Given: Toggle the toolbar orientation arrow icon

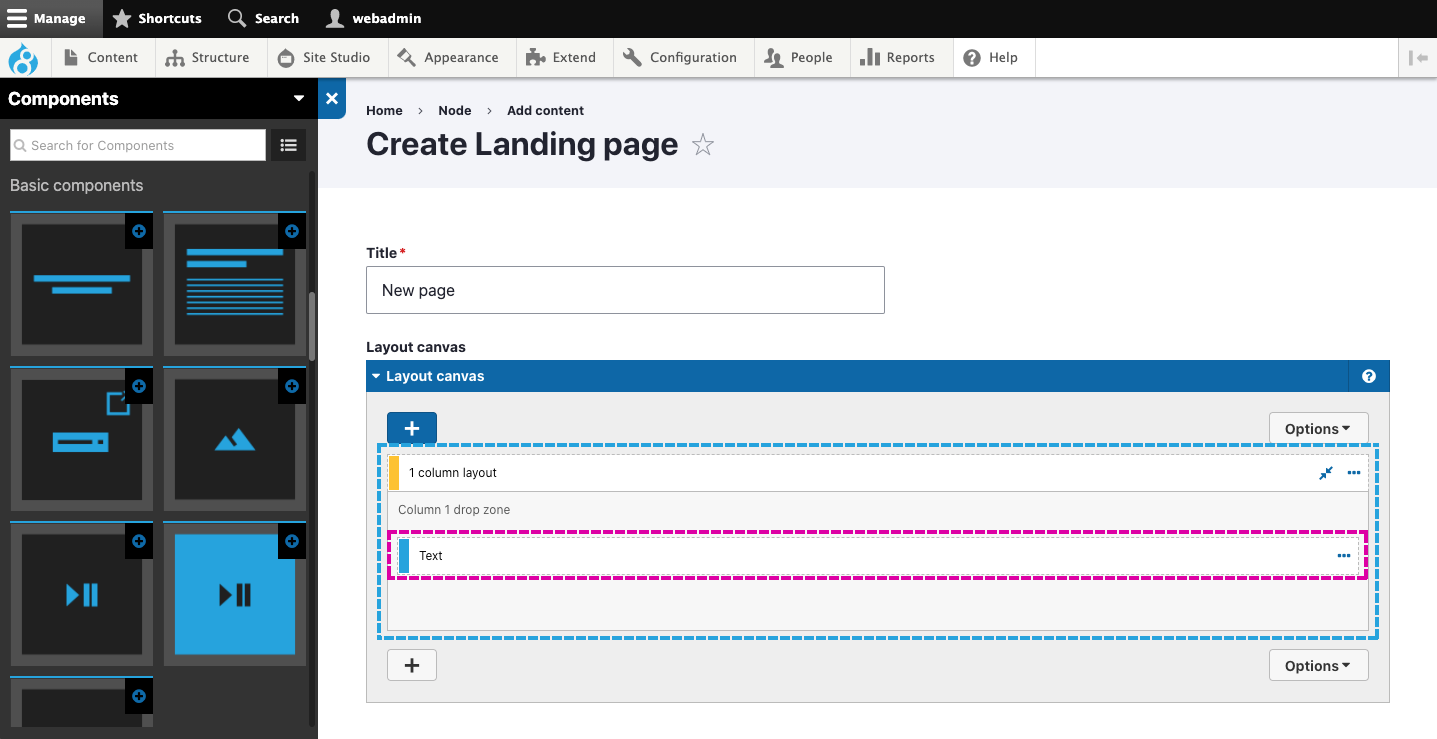Looking at the screenshot, I should pos(1418,58).
